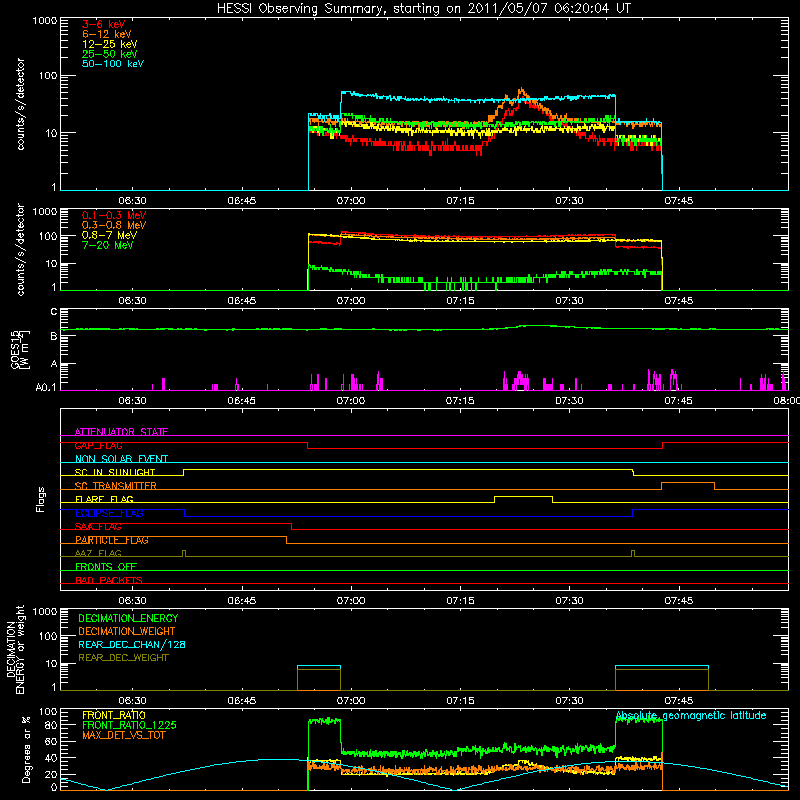This screenshot has width=800, height=800.
Task: Select the ATTENUATOR_STATE flag label
Action: pyautogui.click(x=121, y=432)
